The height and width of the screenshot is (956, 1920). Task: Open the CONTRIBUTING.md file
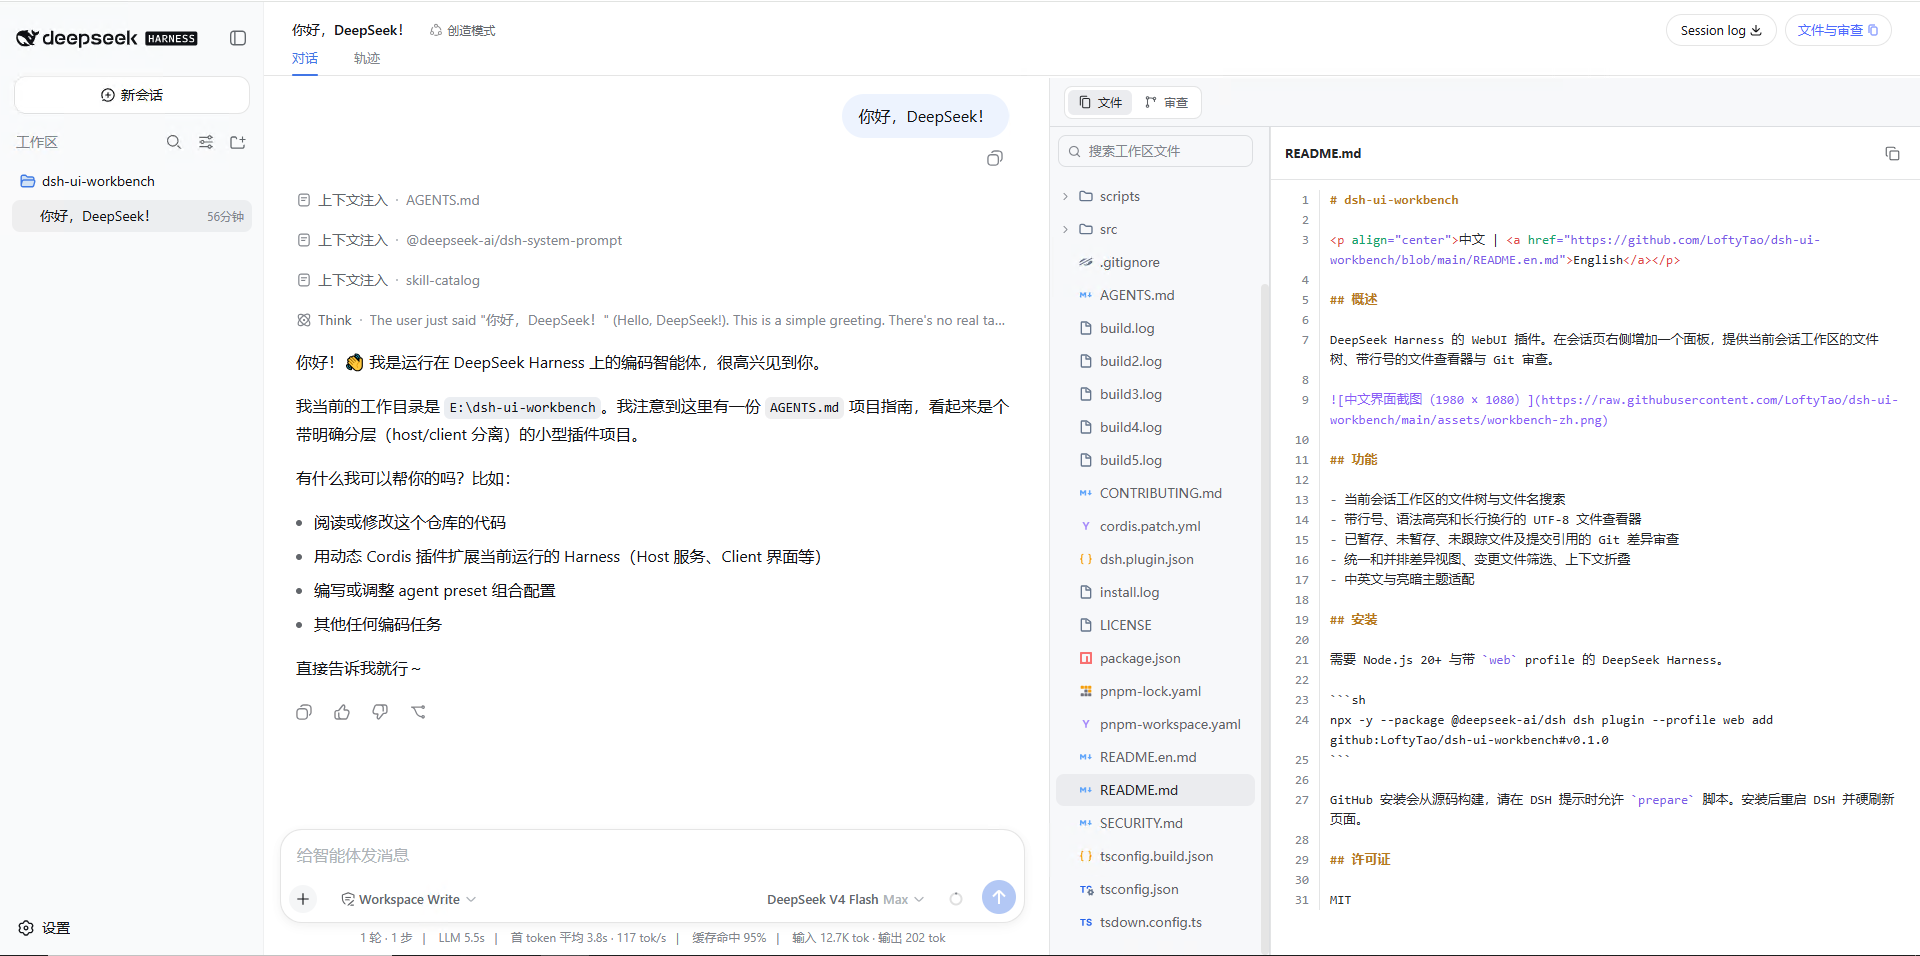(x=1155, y=493)
